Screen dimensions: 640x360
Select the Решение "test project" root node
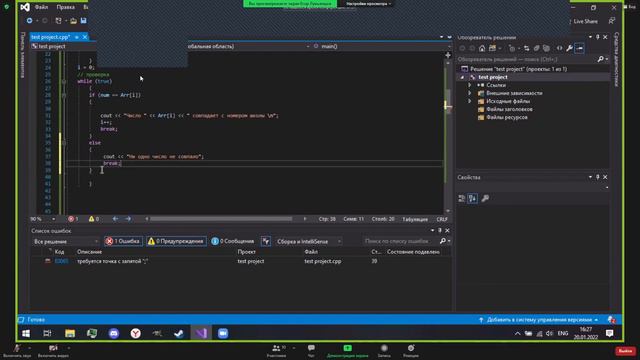pos(518,69)
